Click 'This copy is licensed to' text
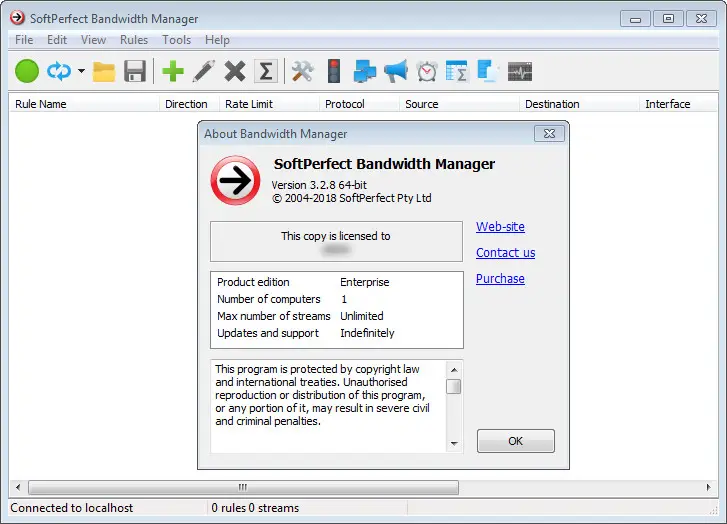Image resolution: width=727 pixels, height=524 pixels. point(336,236)
